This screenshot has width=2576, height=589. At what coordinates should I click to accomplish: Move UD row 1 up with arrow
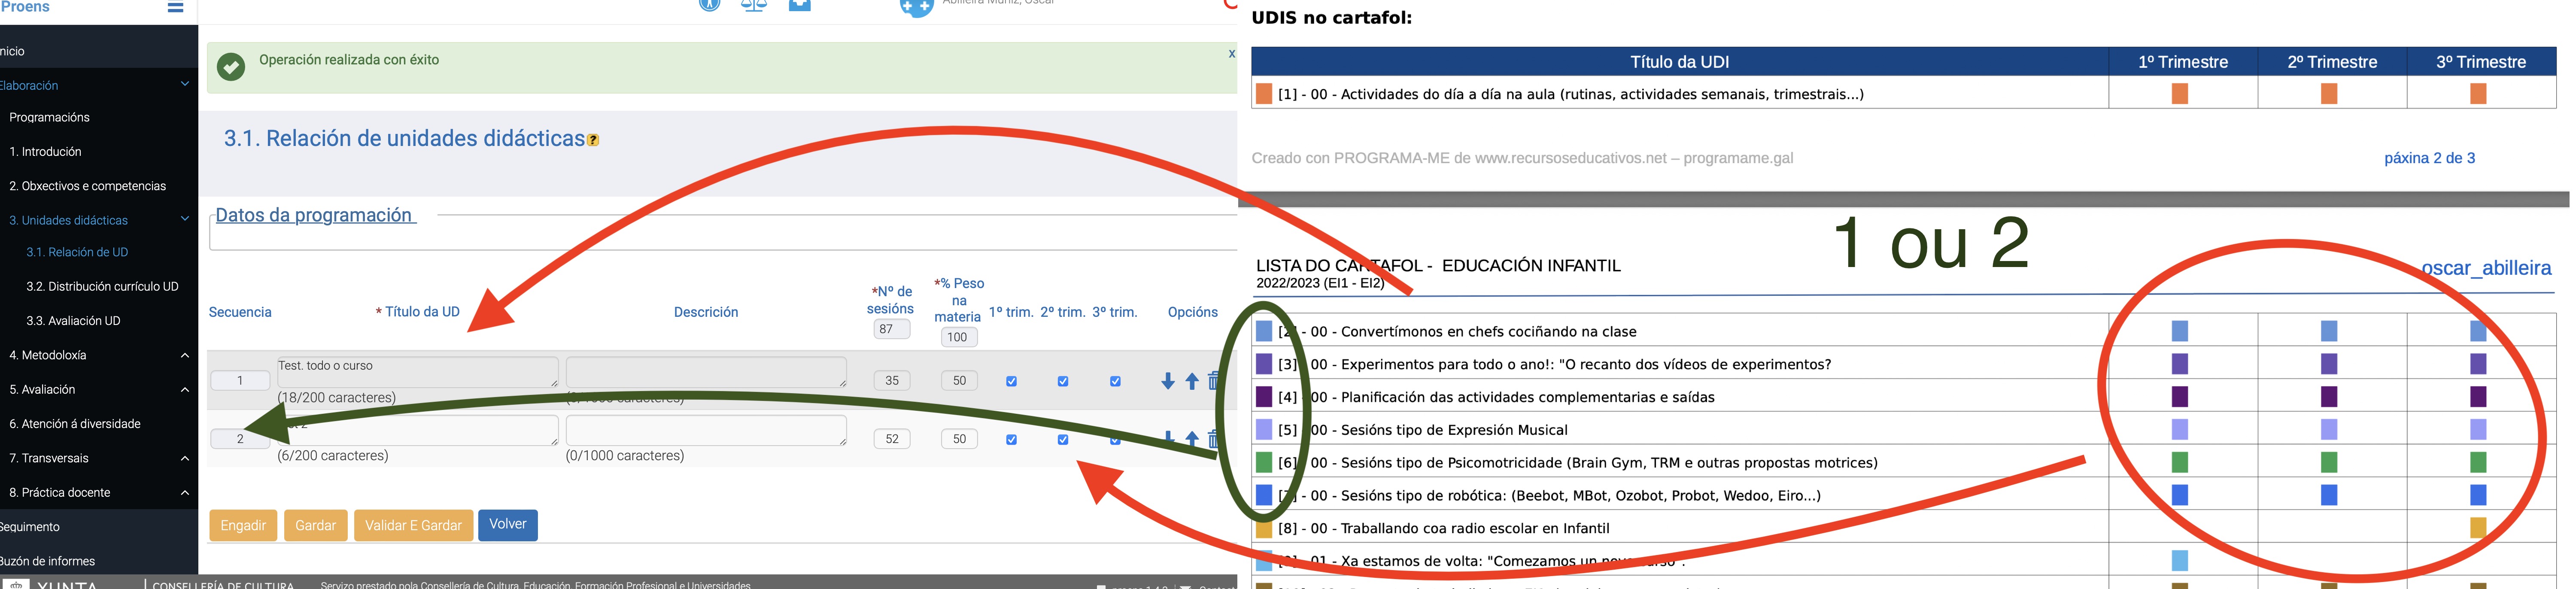tap(1191, 381)
